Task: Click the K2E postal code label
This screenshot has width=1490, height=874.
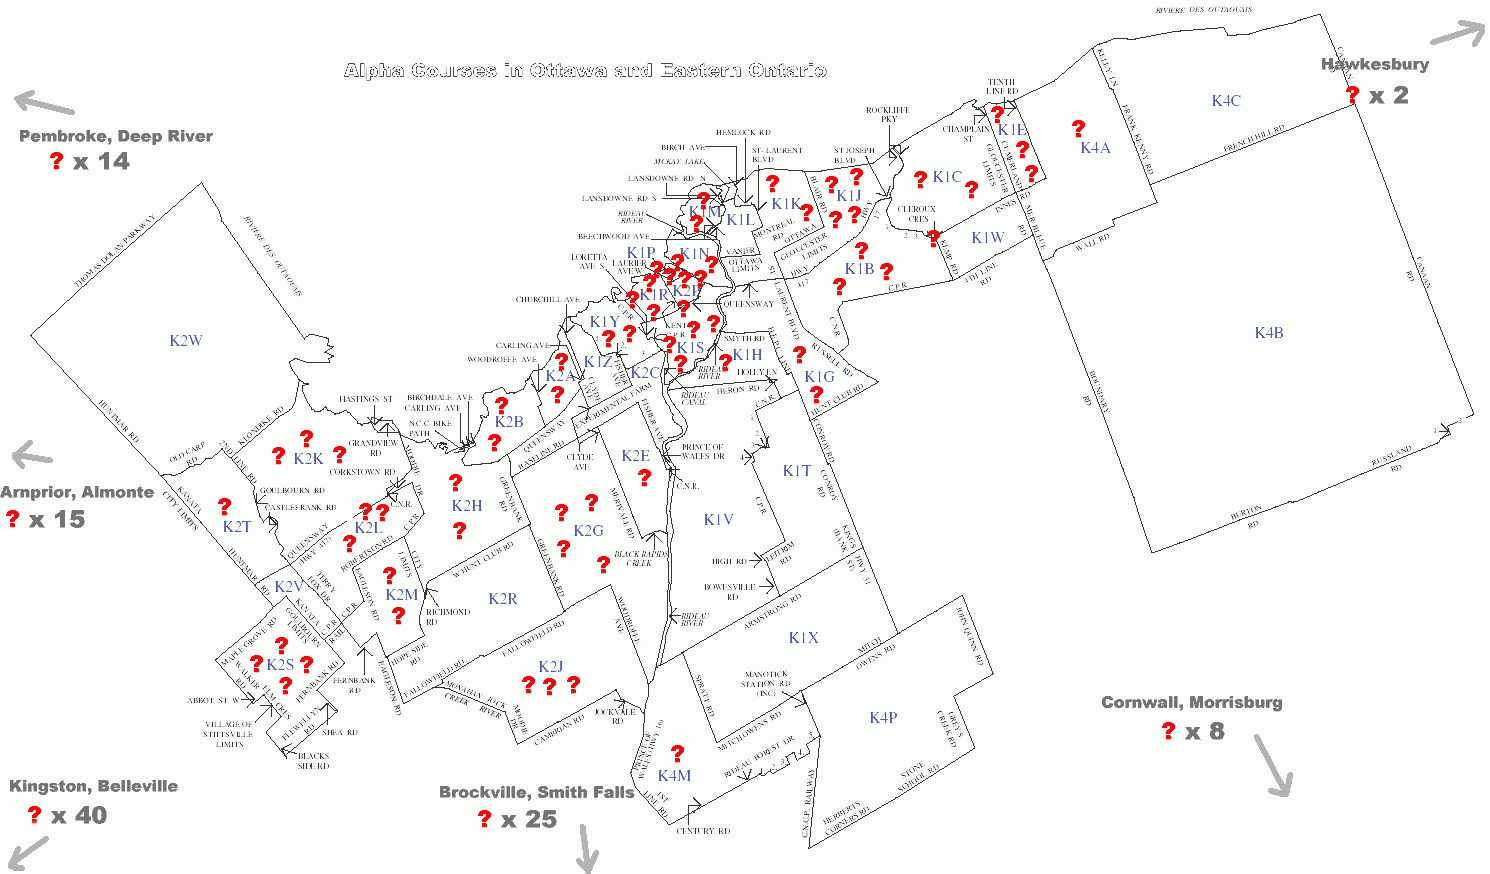Action: click(x=636, y=455)
